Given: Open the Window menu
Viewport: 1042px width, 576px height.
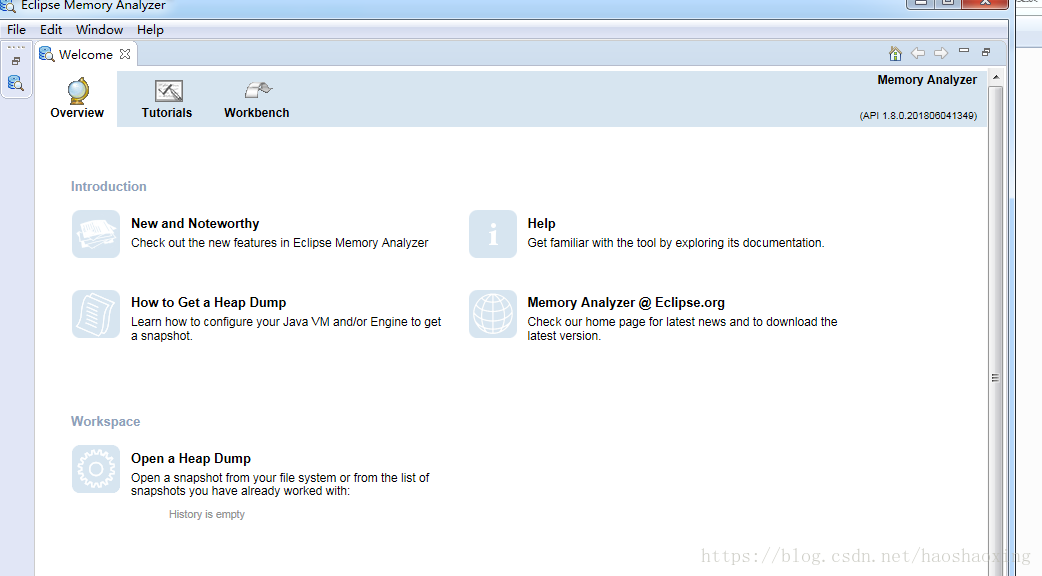Looking at the screenshot, I should pyautogui.click(x=99, y=30).
